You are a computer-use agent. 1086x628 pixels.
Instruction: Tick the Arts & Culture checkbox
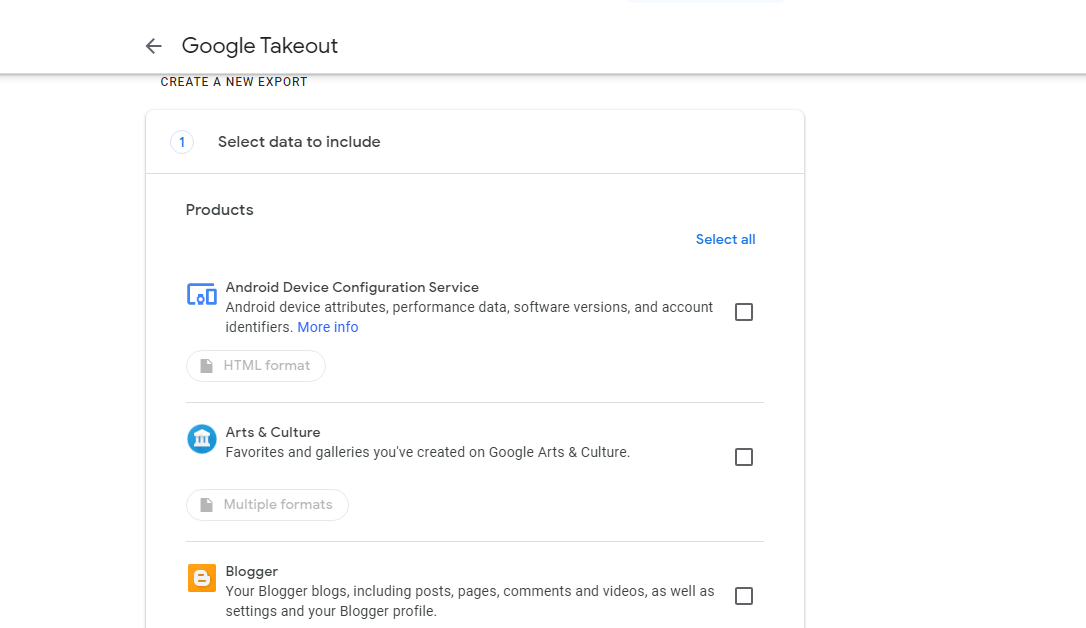coord(744,457)
